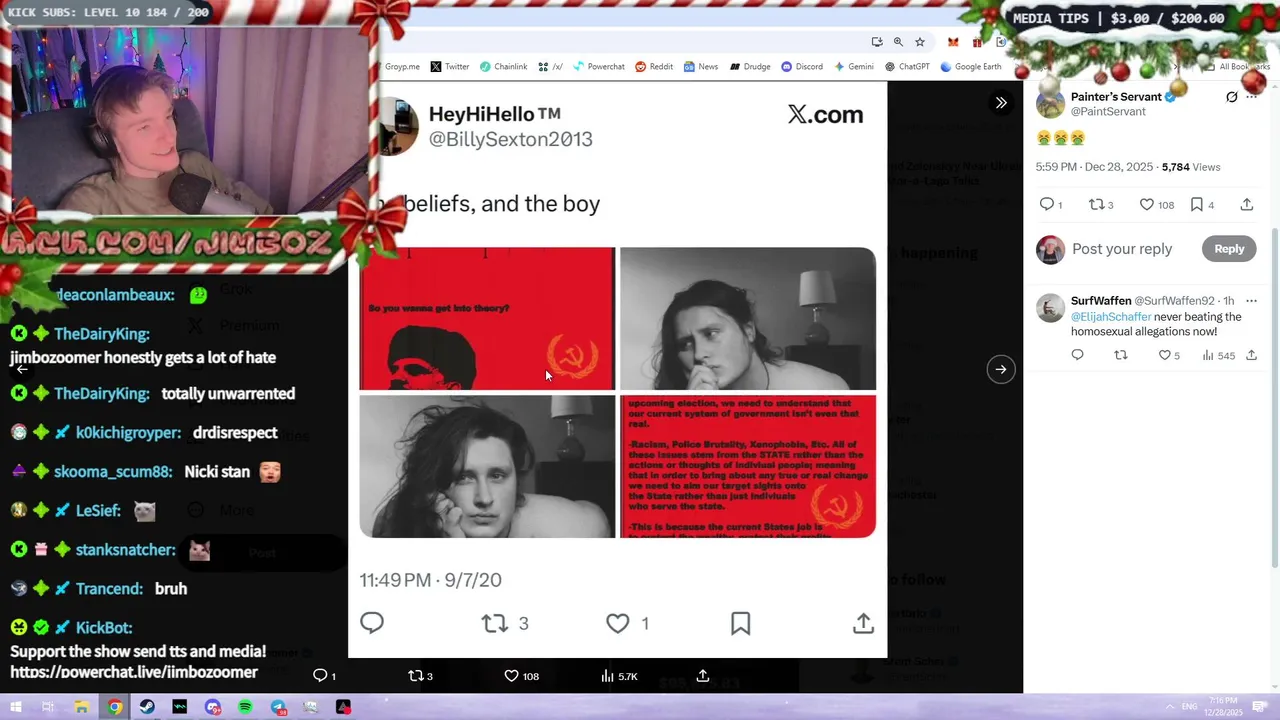
Task: Open the top-right black-and-white portrait image
Action: point(748,318)
